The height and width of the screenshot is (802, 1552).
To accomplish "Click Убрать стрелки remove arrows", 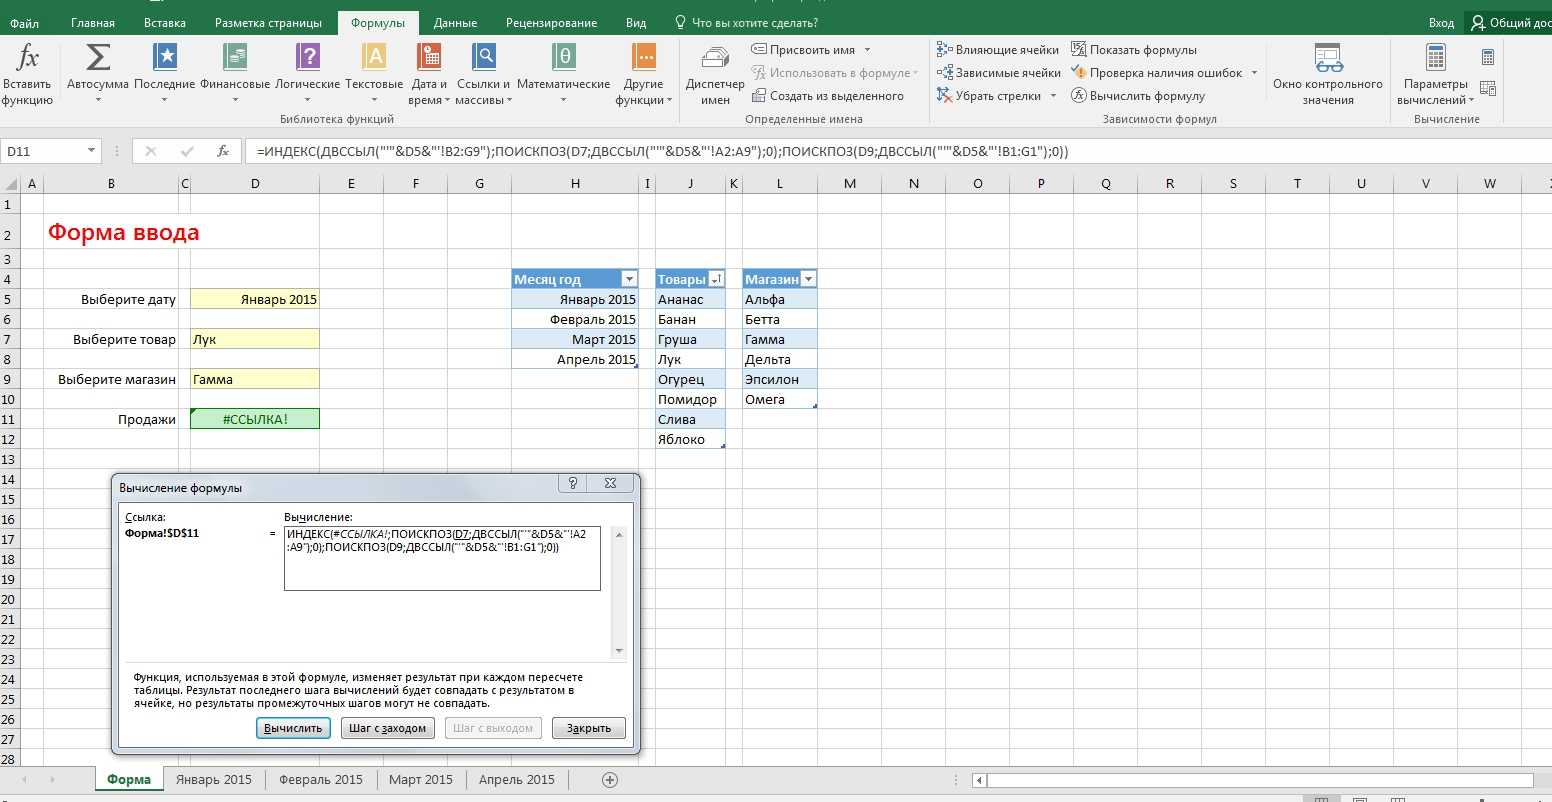I will pyautogui.click(x=990, y=96).
